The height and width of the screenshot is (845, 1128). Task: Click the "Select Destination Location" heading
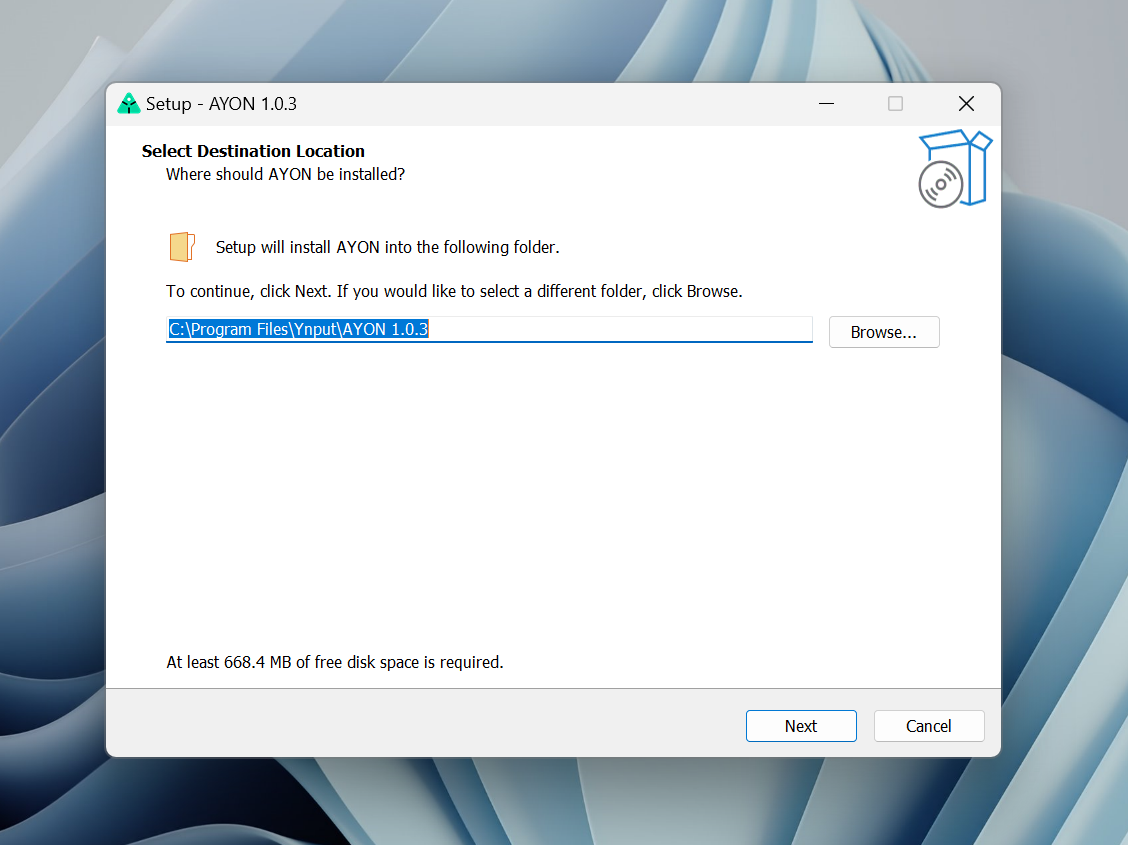[x=253, y=151]
